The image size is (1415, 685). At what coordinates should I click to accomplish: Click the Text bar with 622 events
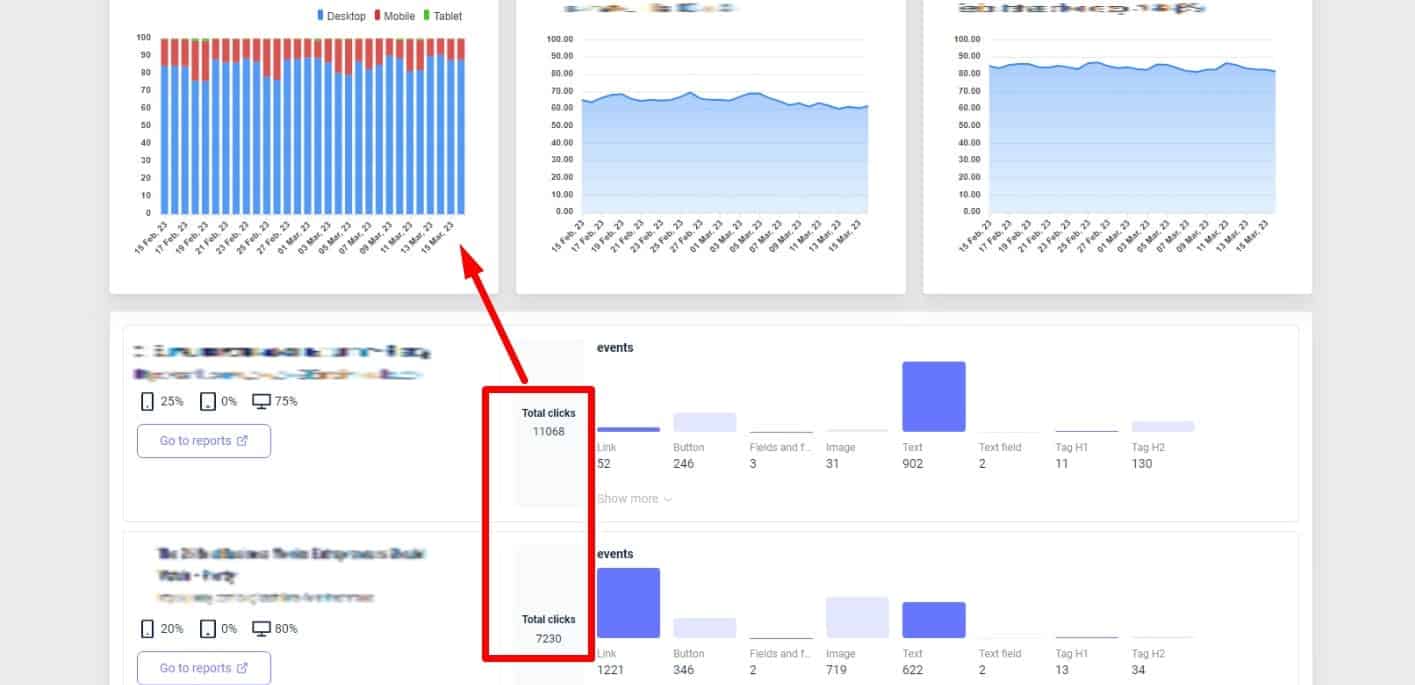pyautogui.click(x=933, y=620)
